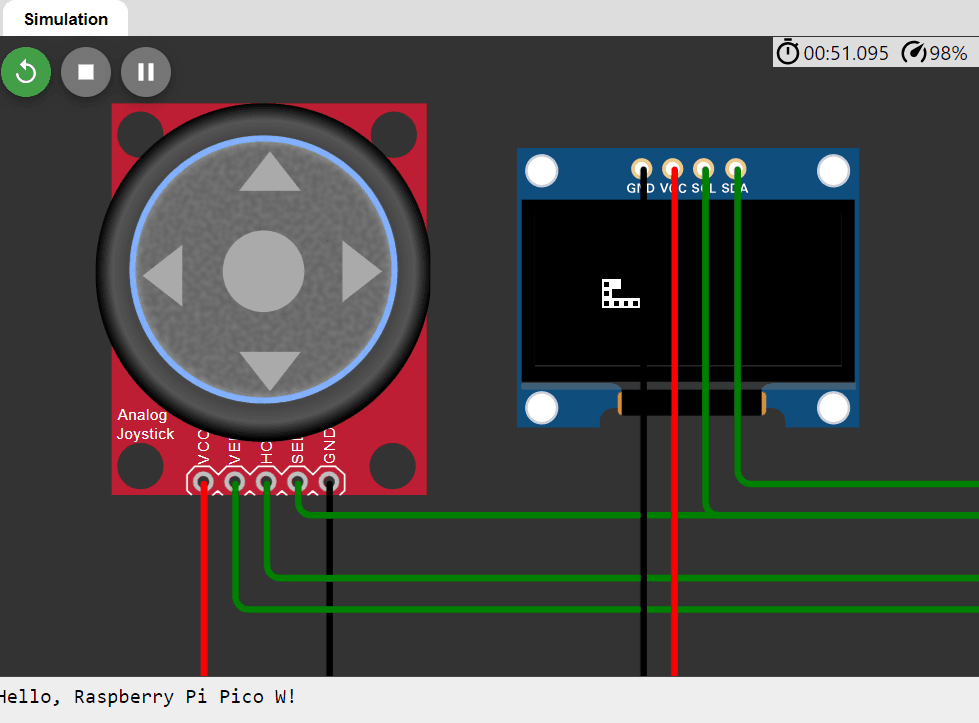
Task: Click the OLED display GND pin
Action: click(x=641, y=168)
